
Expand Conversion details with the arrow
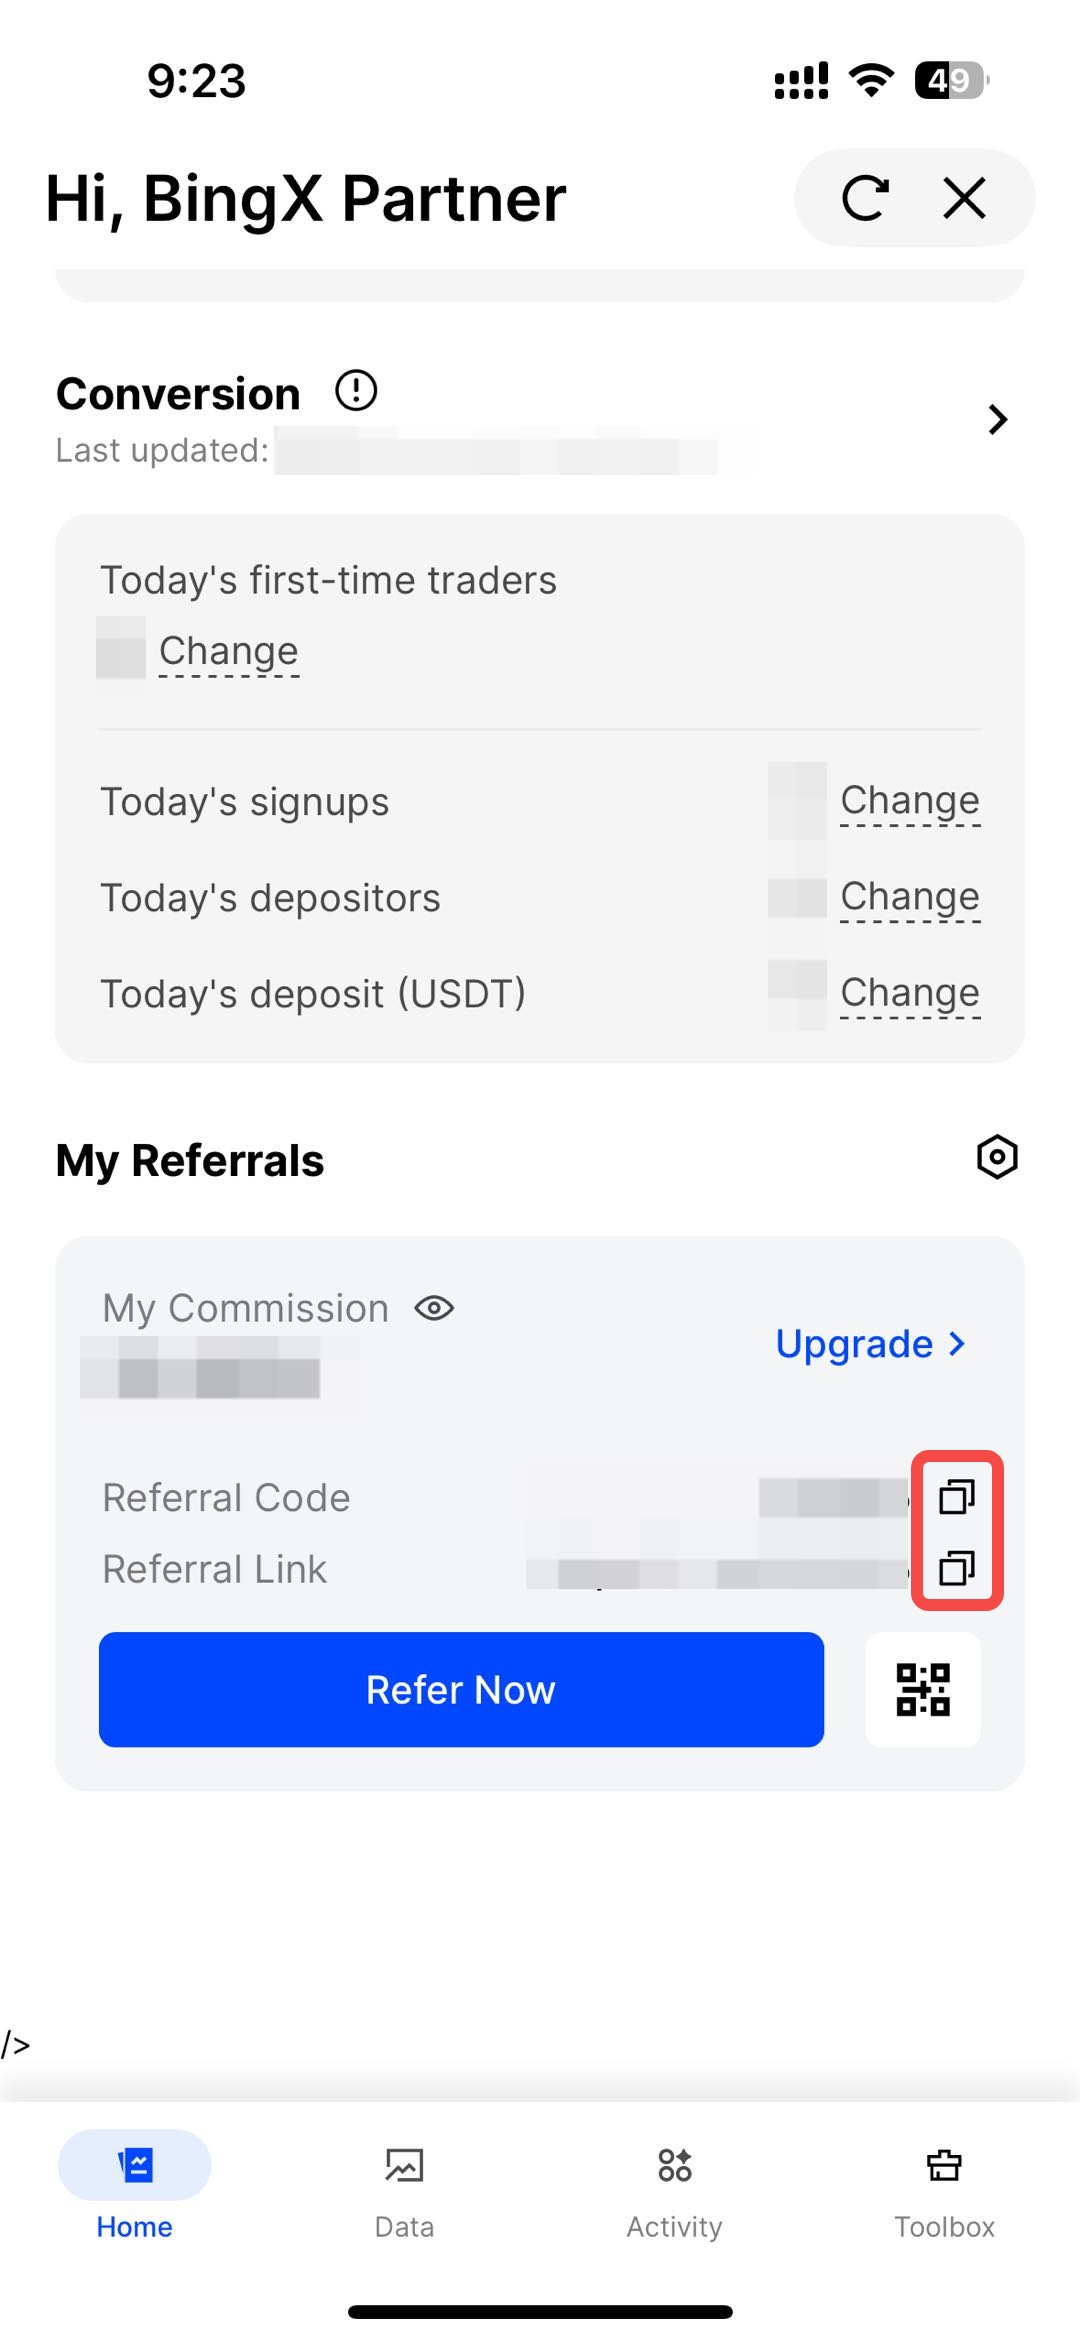click(997, 419)
